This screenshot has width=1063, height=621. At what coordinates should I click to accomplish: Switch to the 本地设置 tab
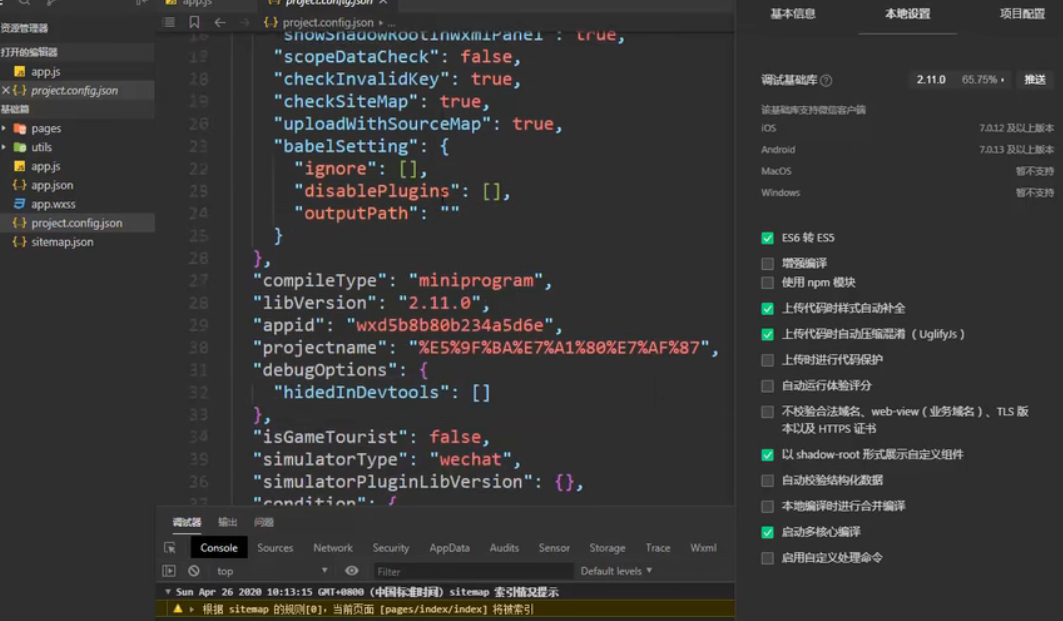click(x=907, y=14)
